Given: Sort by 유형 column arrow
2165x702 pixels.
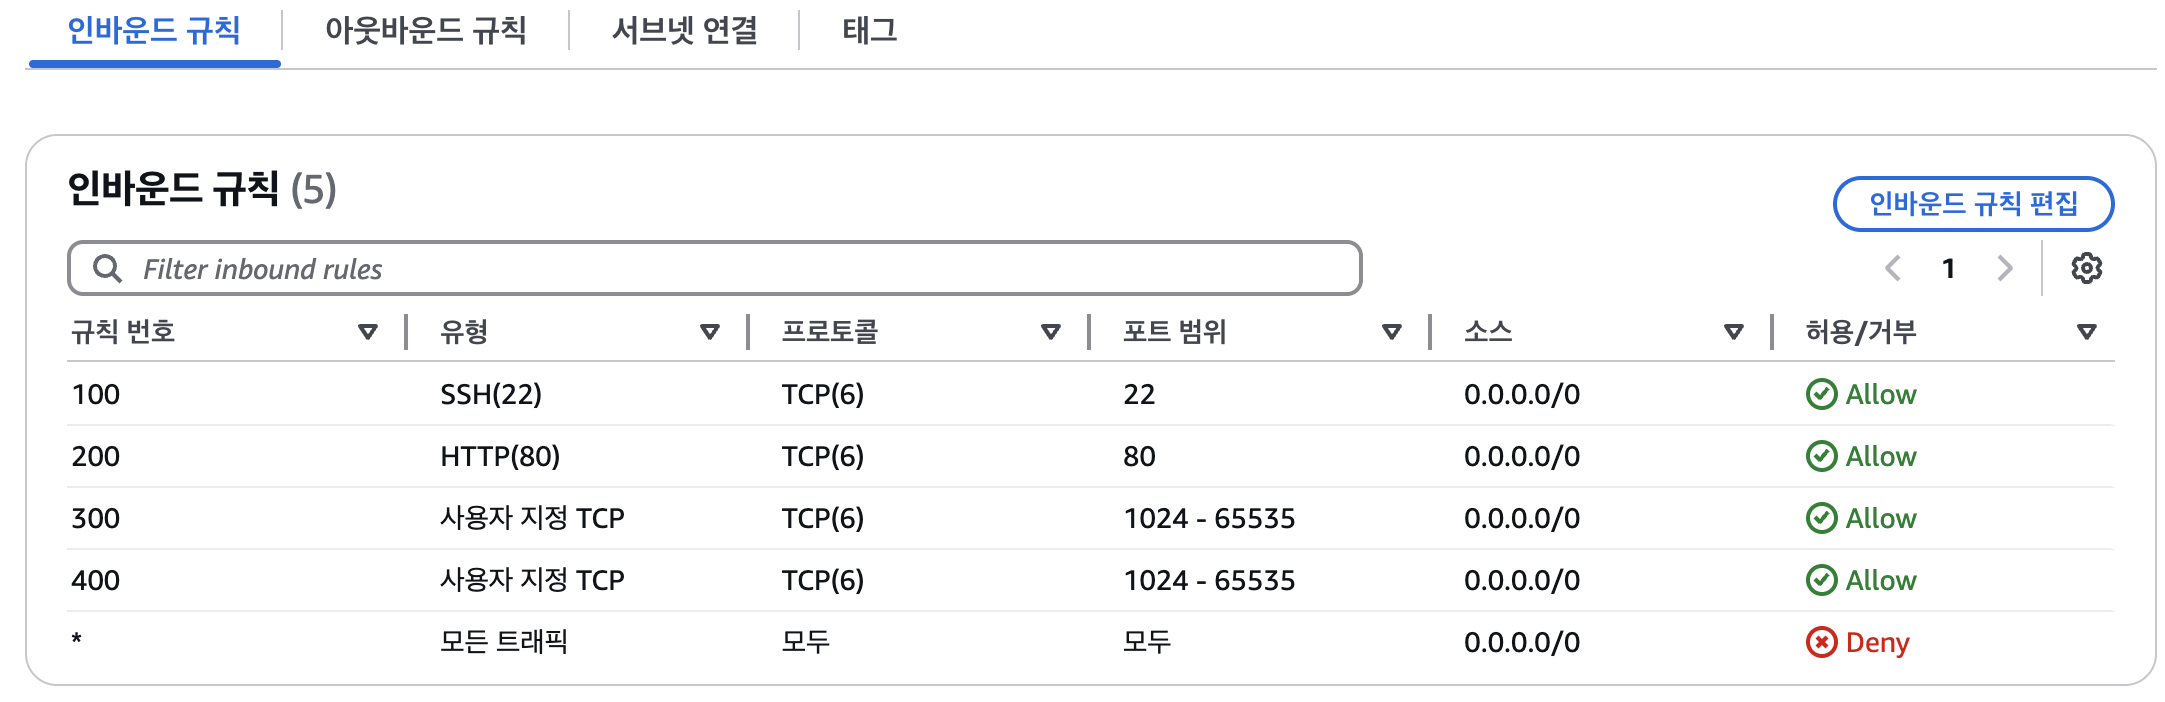Looking at the screenshot, I should (x=710, y=332).
